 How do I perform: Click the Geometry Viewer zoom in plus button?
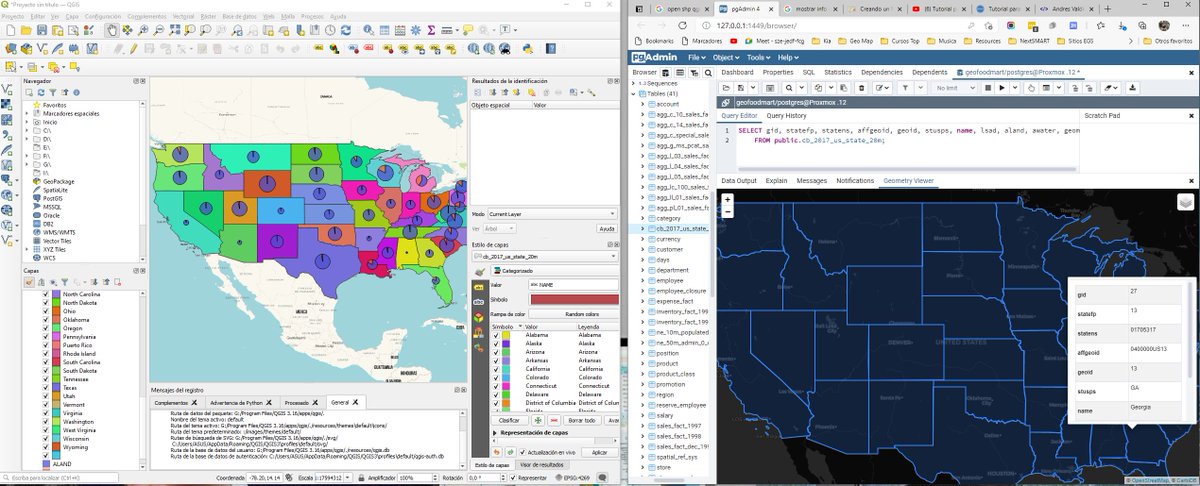(727, 199)
